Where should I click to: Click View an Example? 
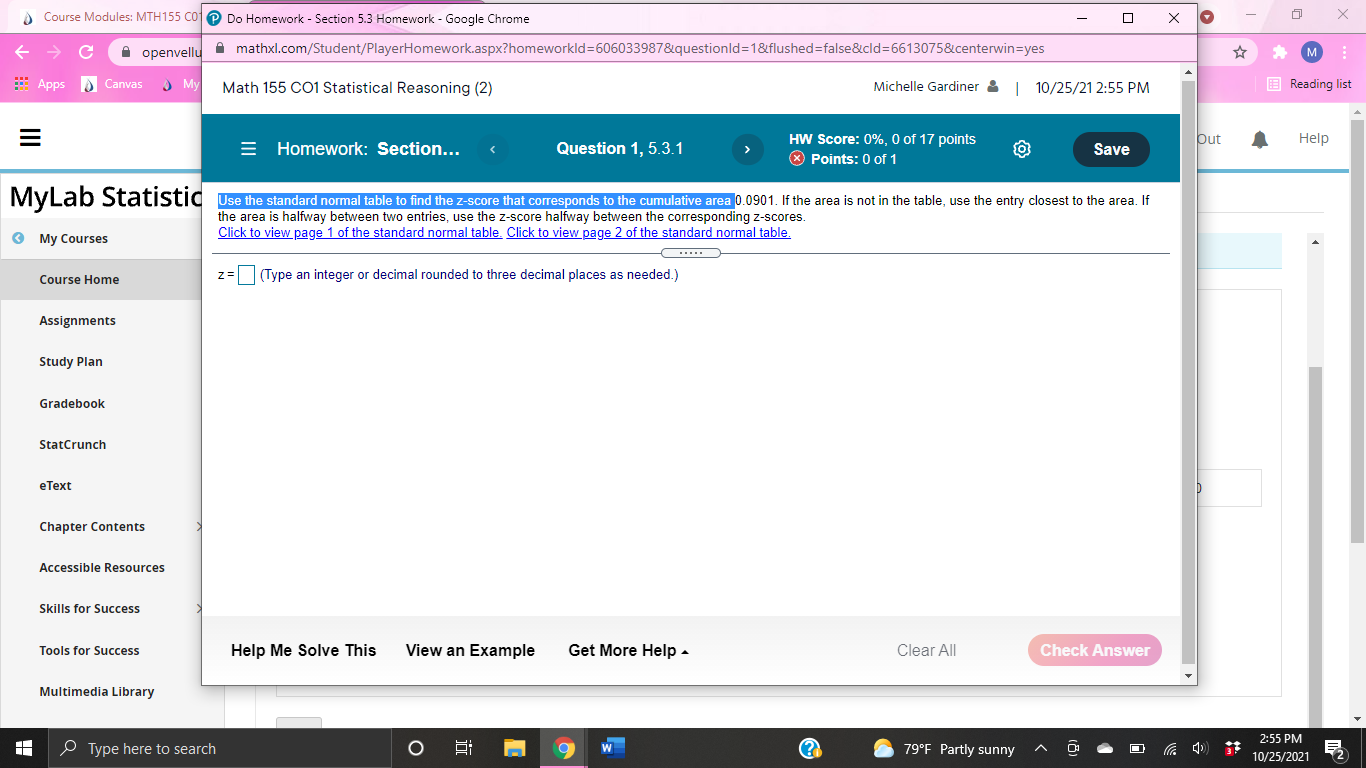470,651
